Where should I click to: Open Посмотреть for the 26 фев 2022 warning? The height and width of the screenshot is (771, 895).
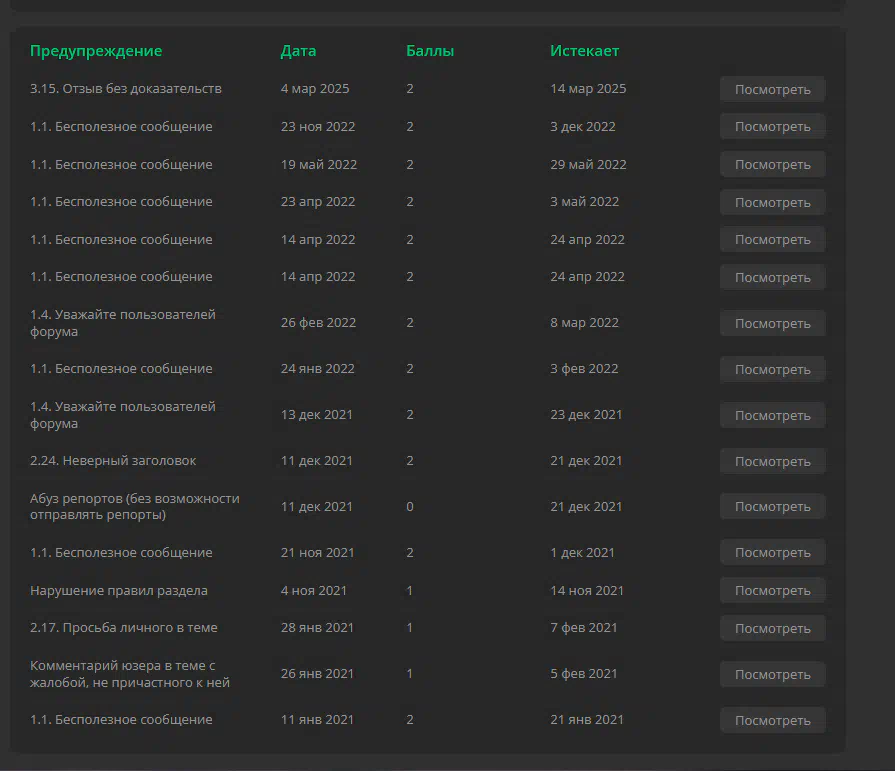pos(772,323)
